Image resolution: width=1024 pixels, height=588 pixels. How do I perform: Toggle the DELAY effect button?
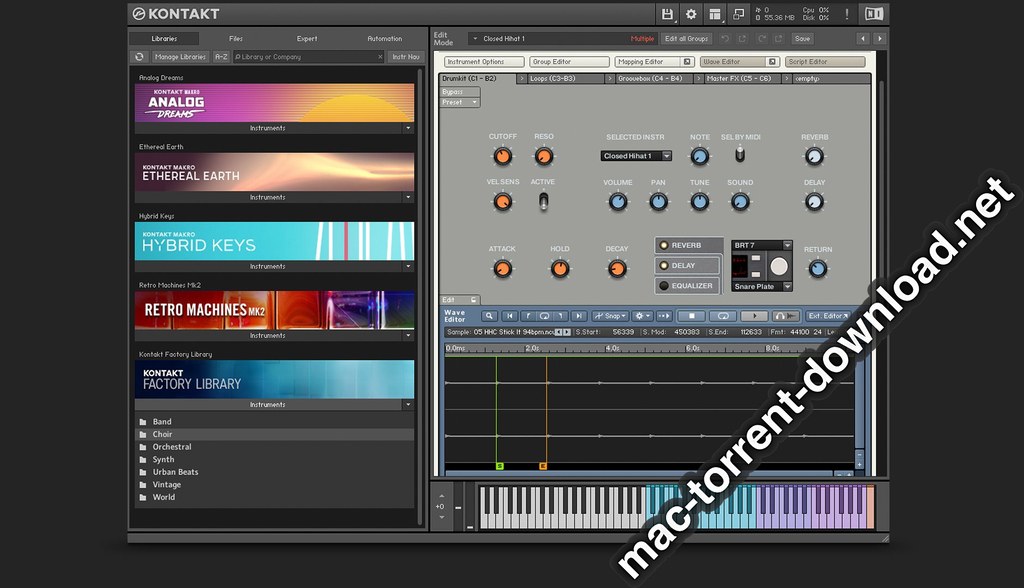click(x=688, y=265)
